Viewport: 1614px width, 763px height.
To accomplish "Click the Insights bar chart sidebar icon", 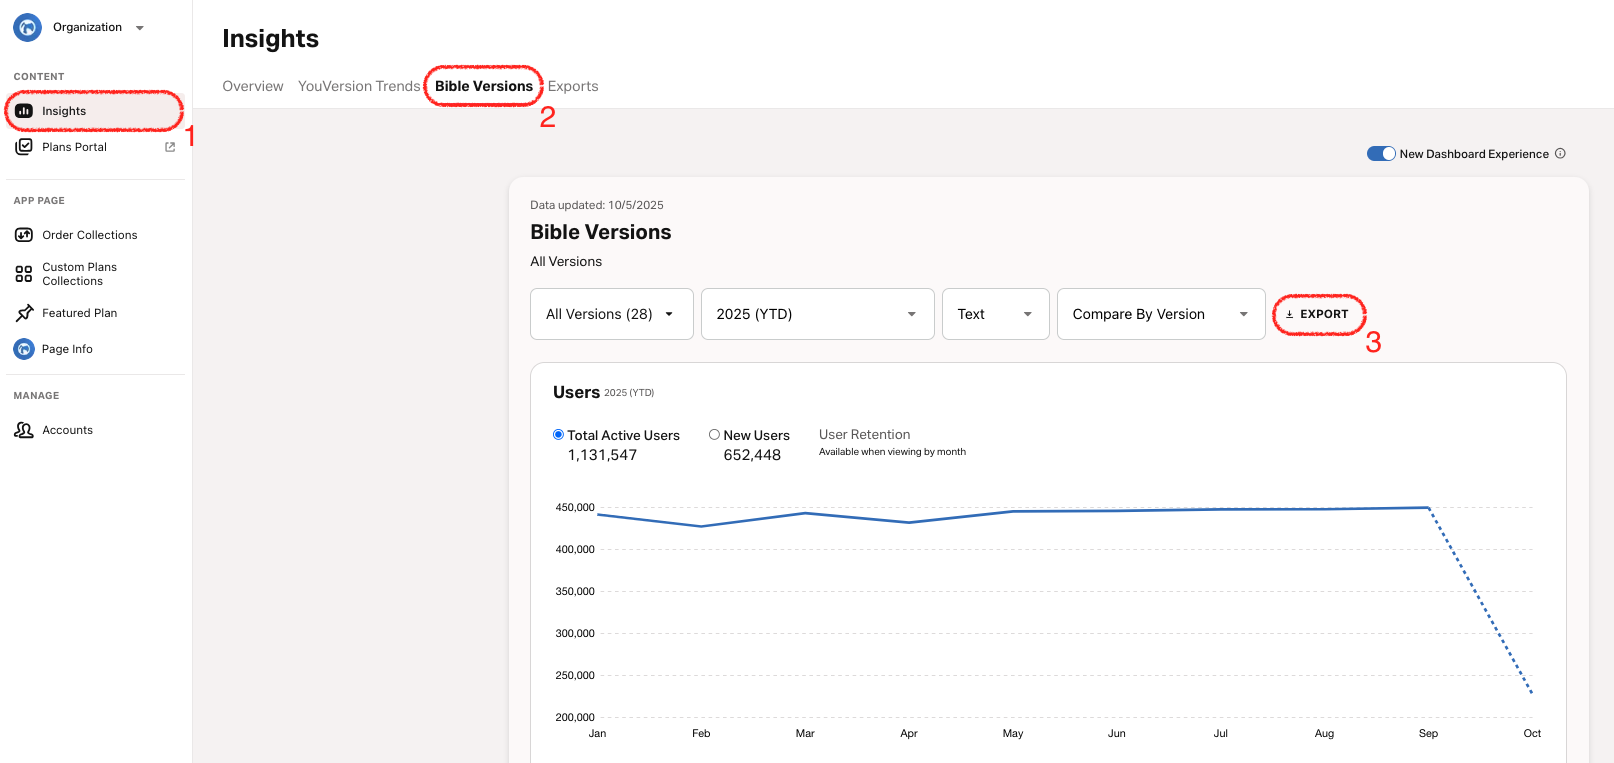I will [x=24, y=111].
